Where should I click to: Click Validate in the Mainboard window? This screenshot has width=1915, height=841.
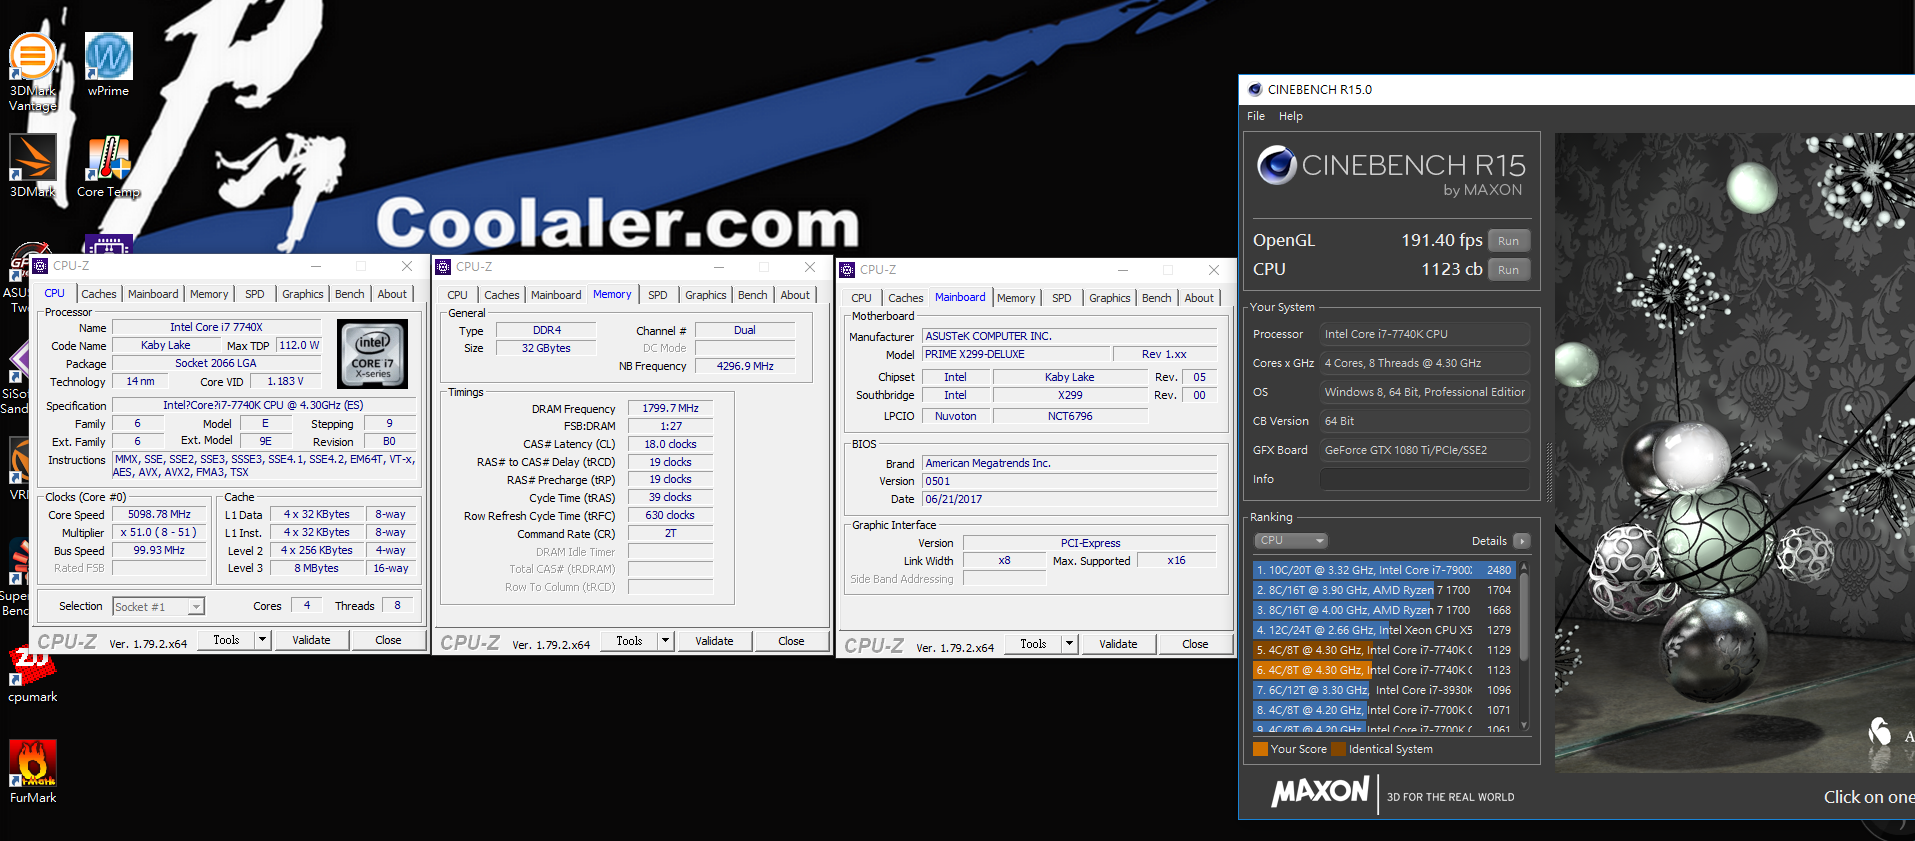pyautogui.click(x=1118, y=644)
